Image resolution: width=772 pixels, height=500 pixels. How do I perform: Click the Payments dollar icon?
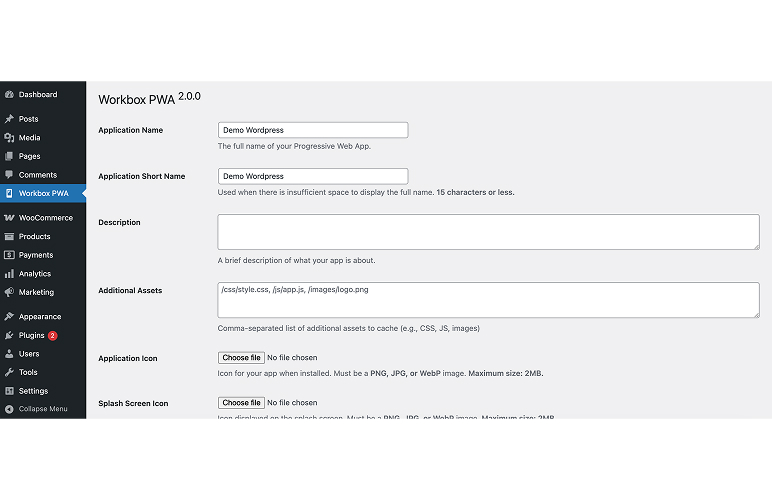(x=9, y=255)
